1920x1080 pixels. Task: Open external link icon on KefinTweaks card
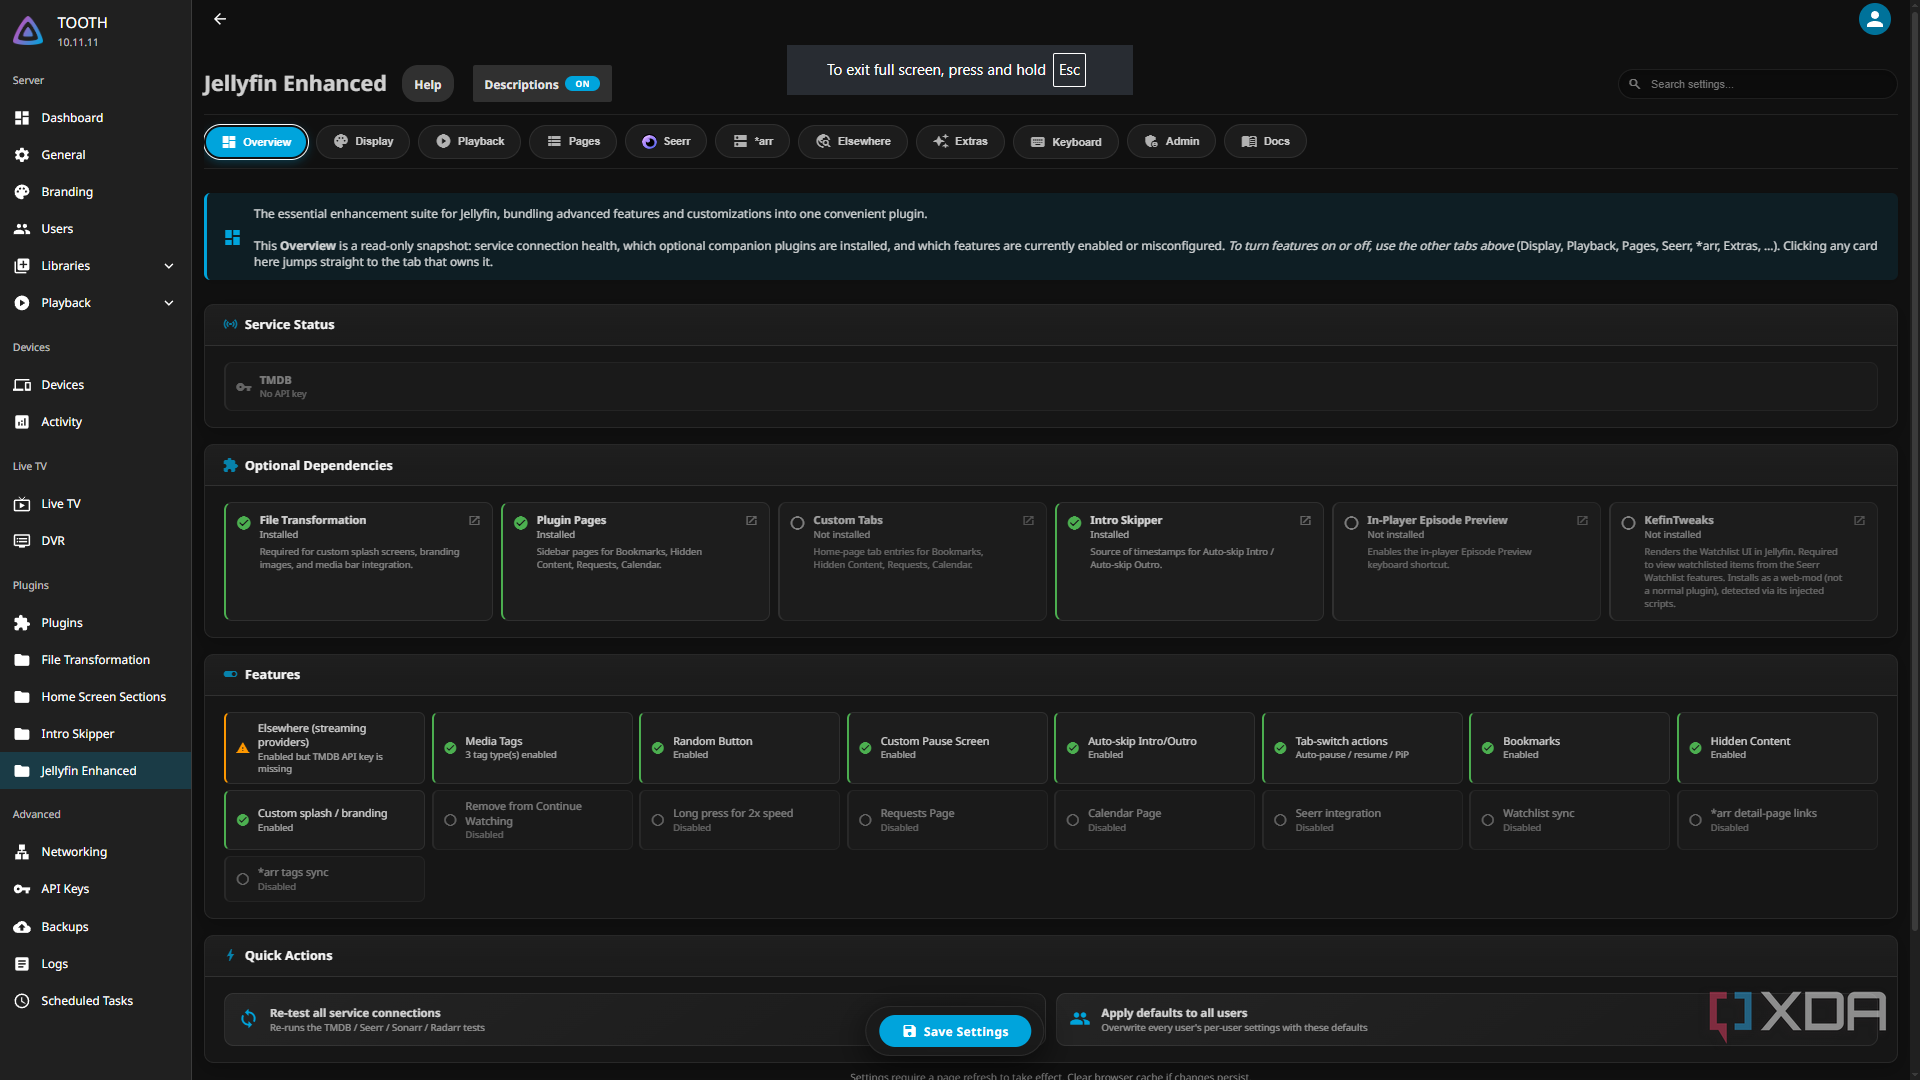click(x=1859, y=521)
